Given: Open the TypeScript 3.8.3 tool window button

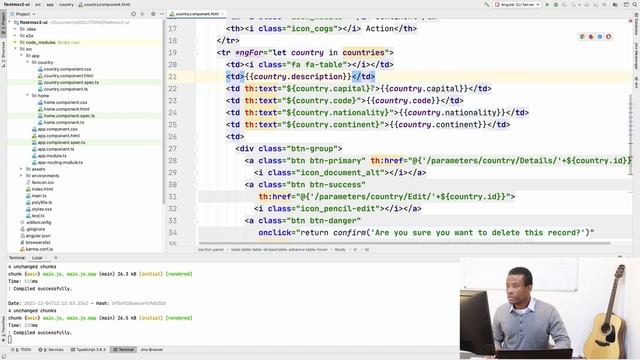Looking at the screenshot, I should point(88,350).
